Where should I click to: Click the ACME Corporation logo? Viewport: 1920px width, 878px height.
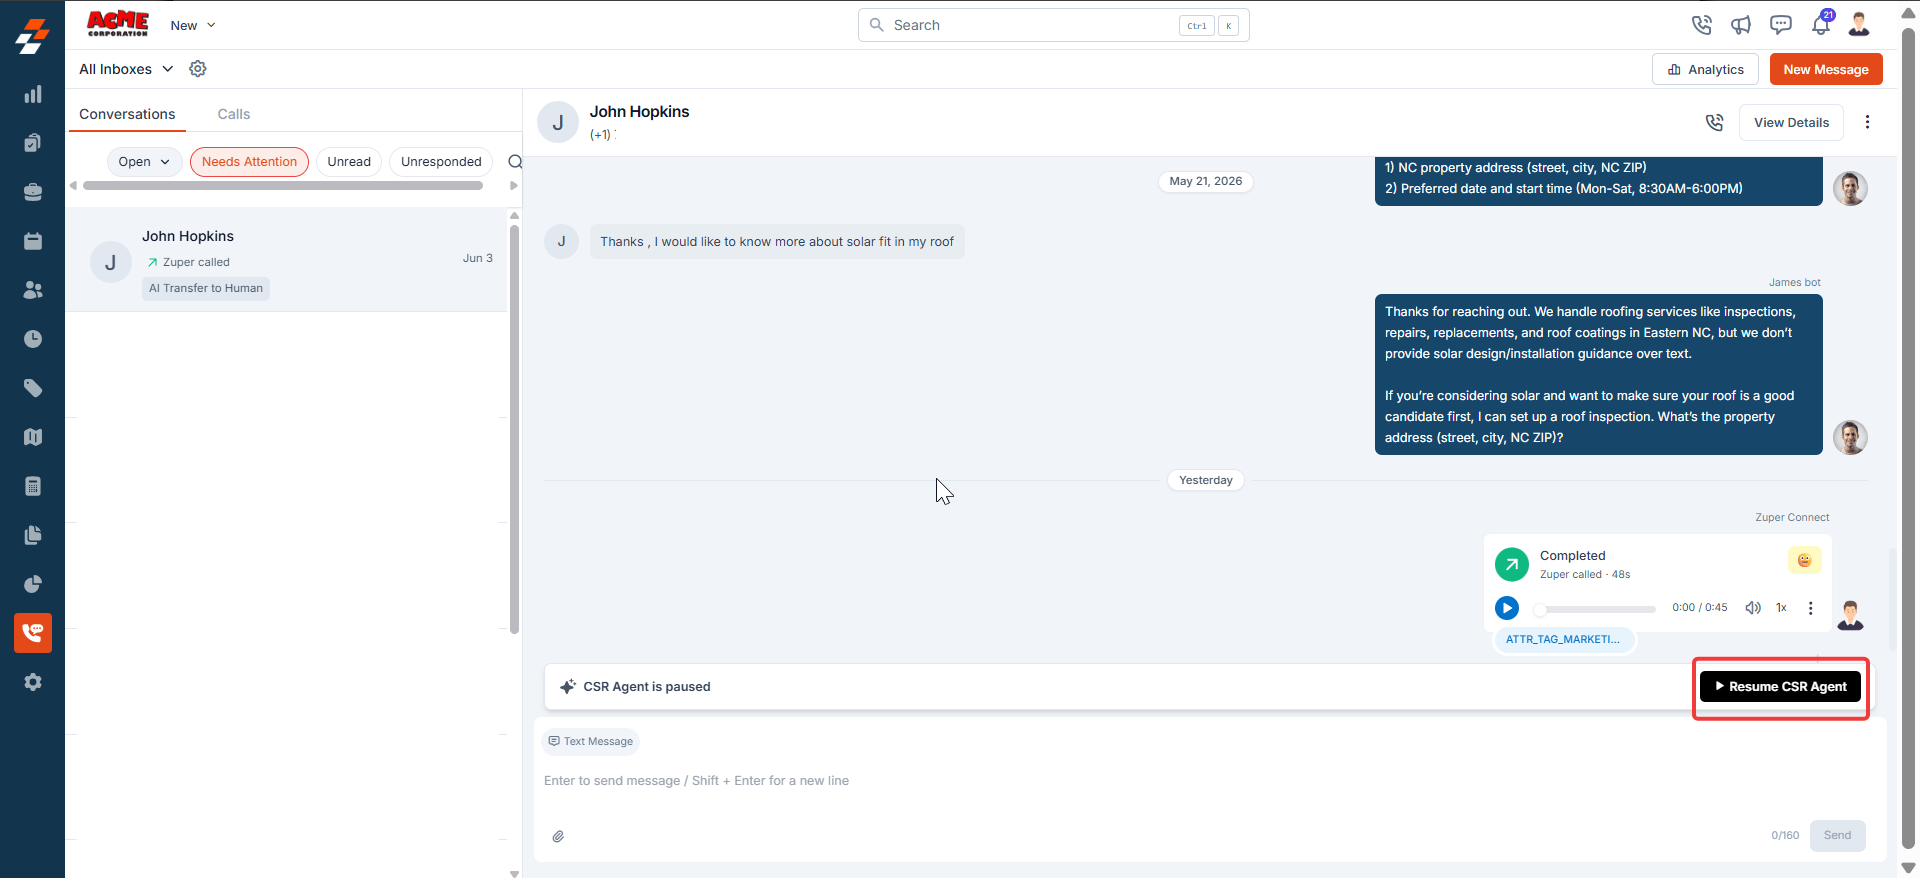(117, 24)
